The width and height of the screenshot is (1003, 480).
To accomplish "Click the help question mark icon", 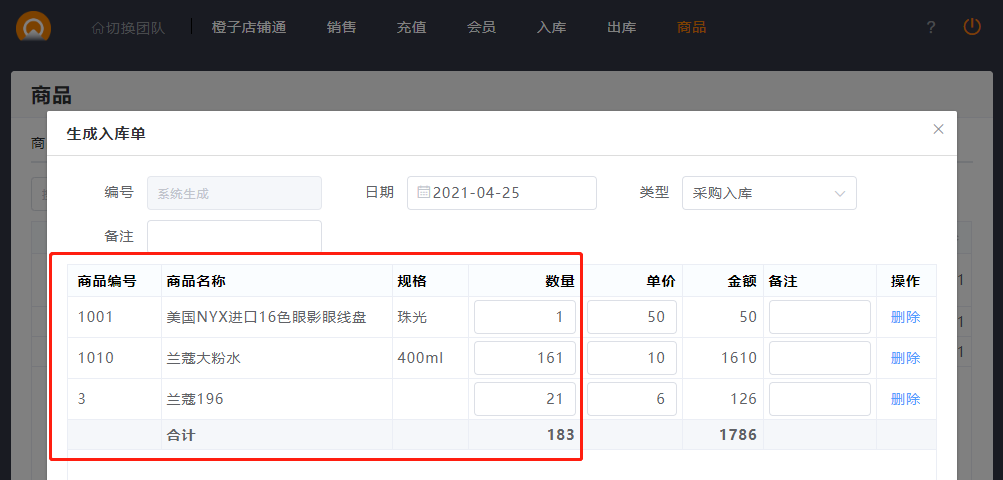I will click(x=931, y=27).
